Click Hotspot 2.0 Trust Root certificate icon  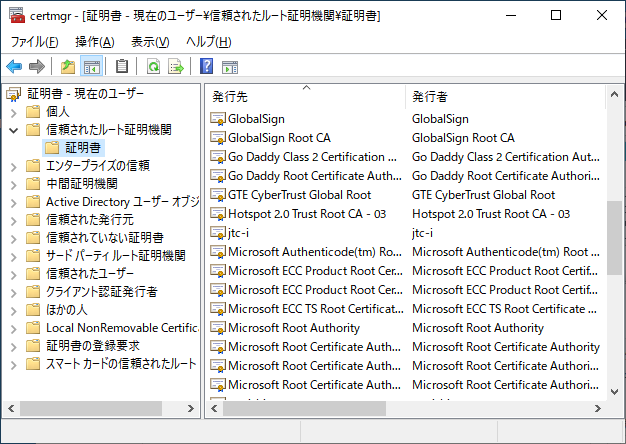click(218, 214)
